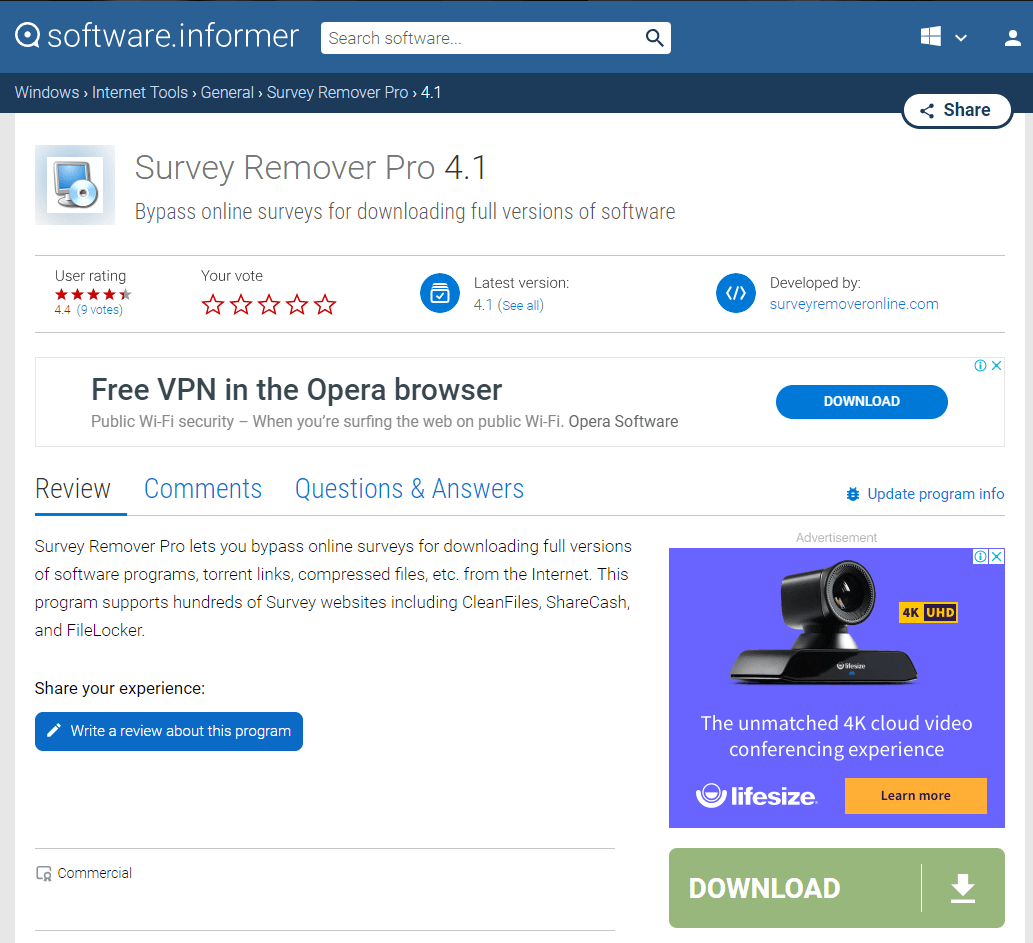Go to Internet Tools breadcrumb
This screenshot has height=943, width=1033.
point(140,92)
